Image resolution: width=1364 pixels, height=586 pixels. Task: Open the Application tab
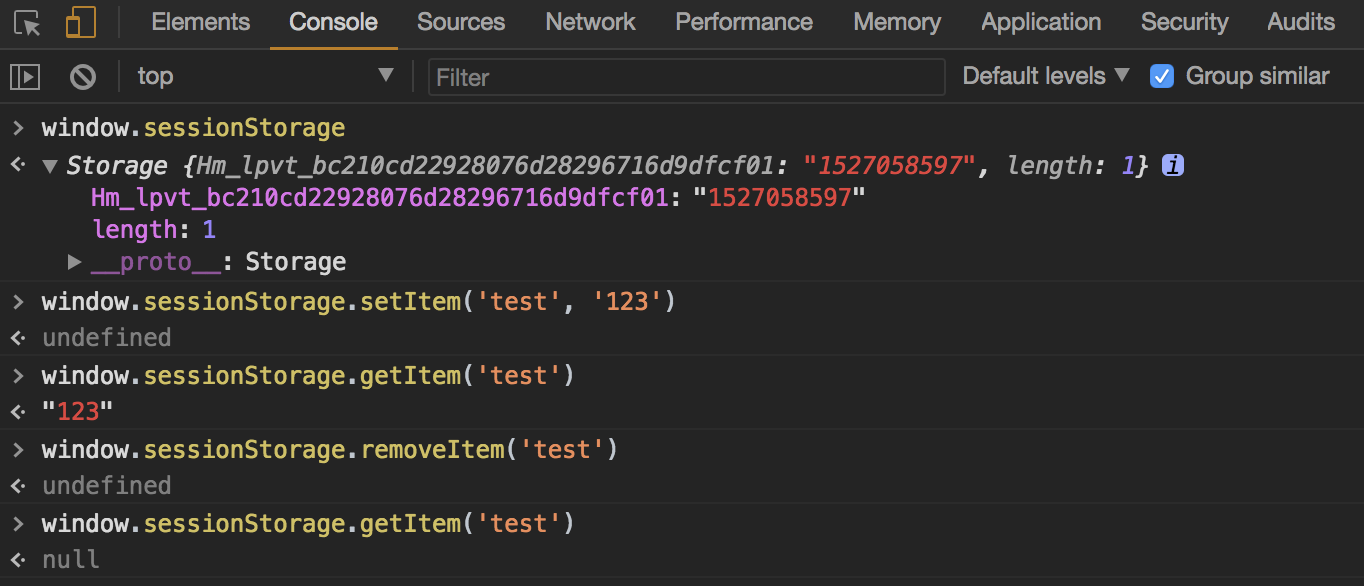1041,22
